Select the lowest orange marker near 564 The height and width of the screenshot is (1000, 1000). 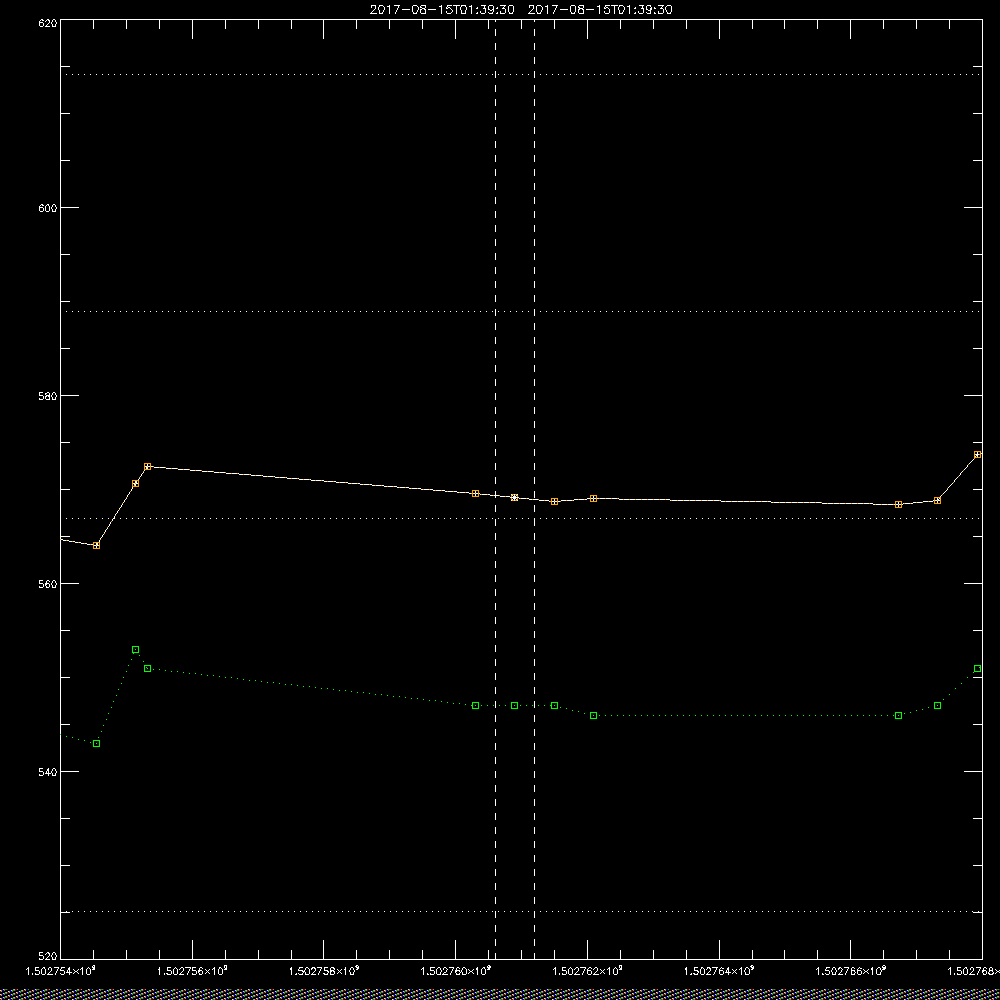point(96,545)
